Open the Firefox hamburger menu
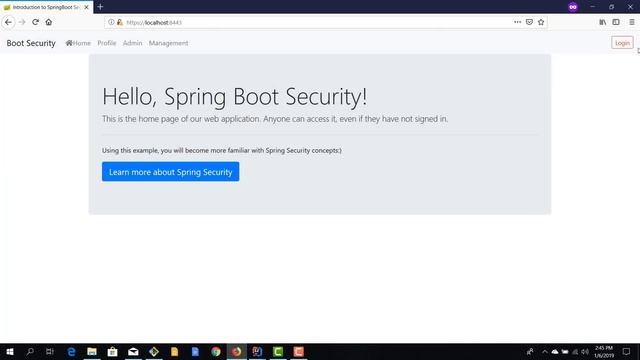Screen dimensions: 640x360 pyautogui.click(x=631, y=22)
